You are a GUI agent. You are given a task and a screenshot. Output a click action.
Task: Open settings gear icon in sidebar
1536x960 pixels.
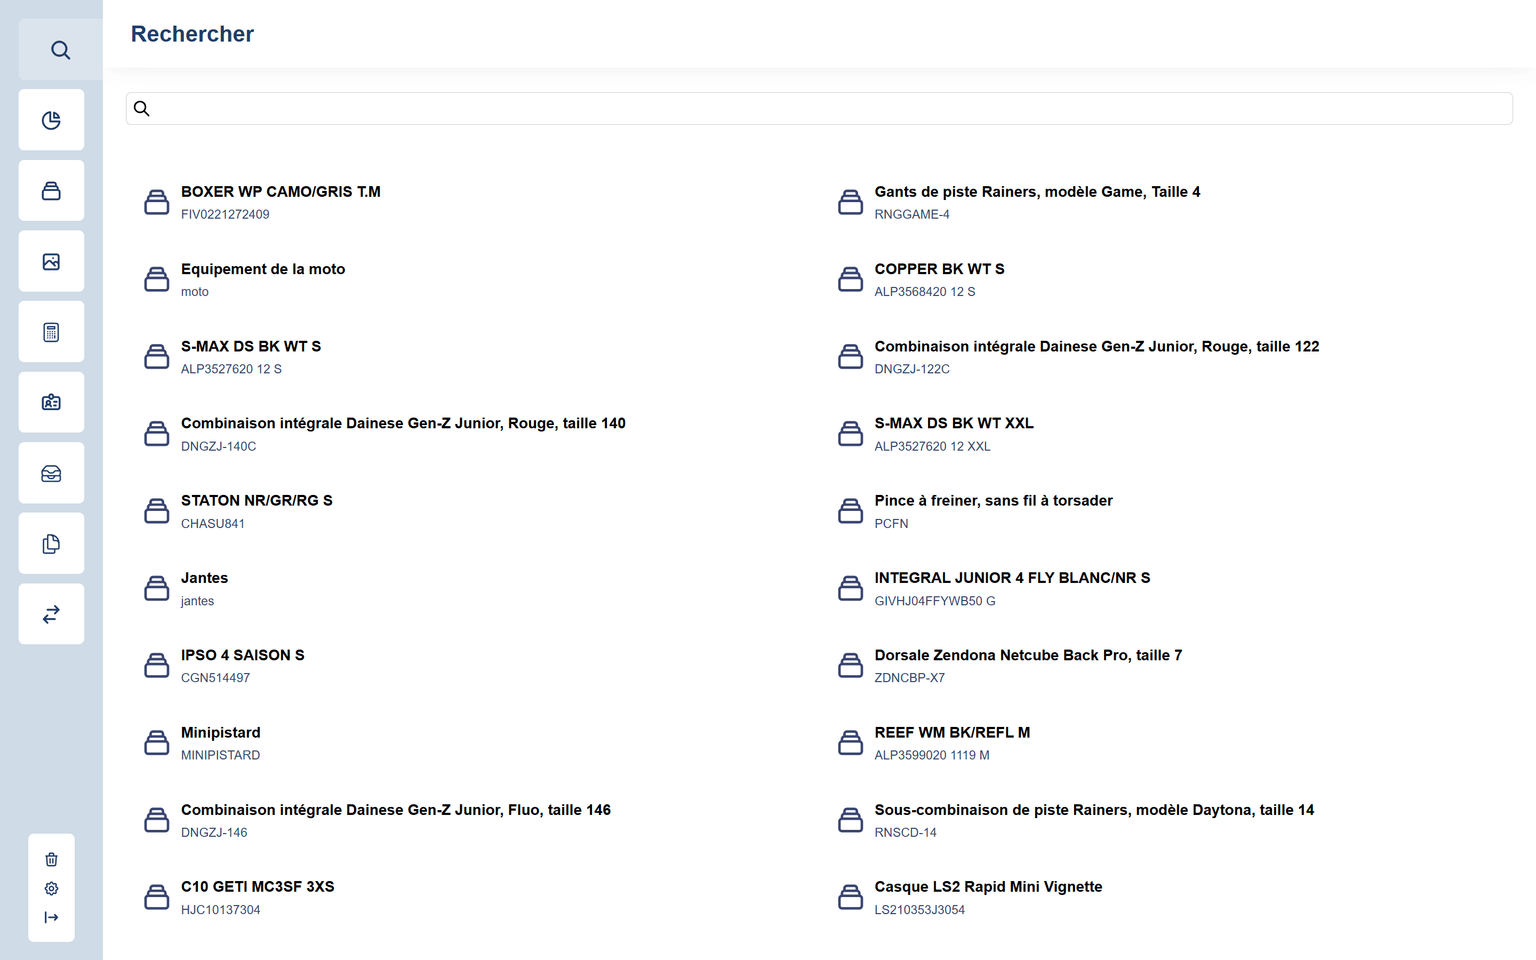(x=51, y=889)
